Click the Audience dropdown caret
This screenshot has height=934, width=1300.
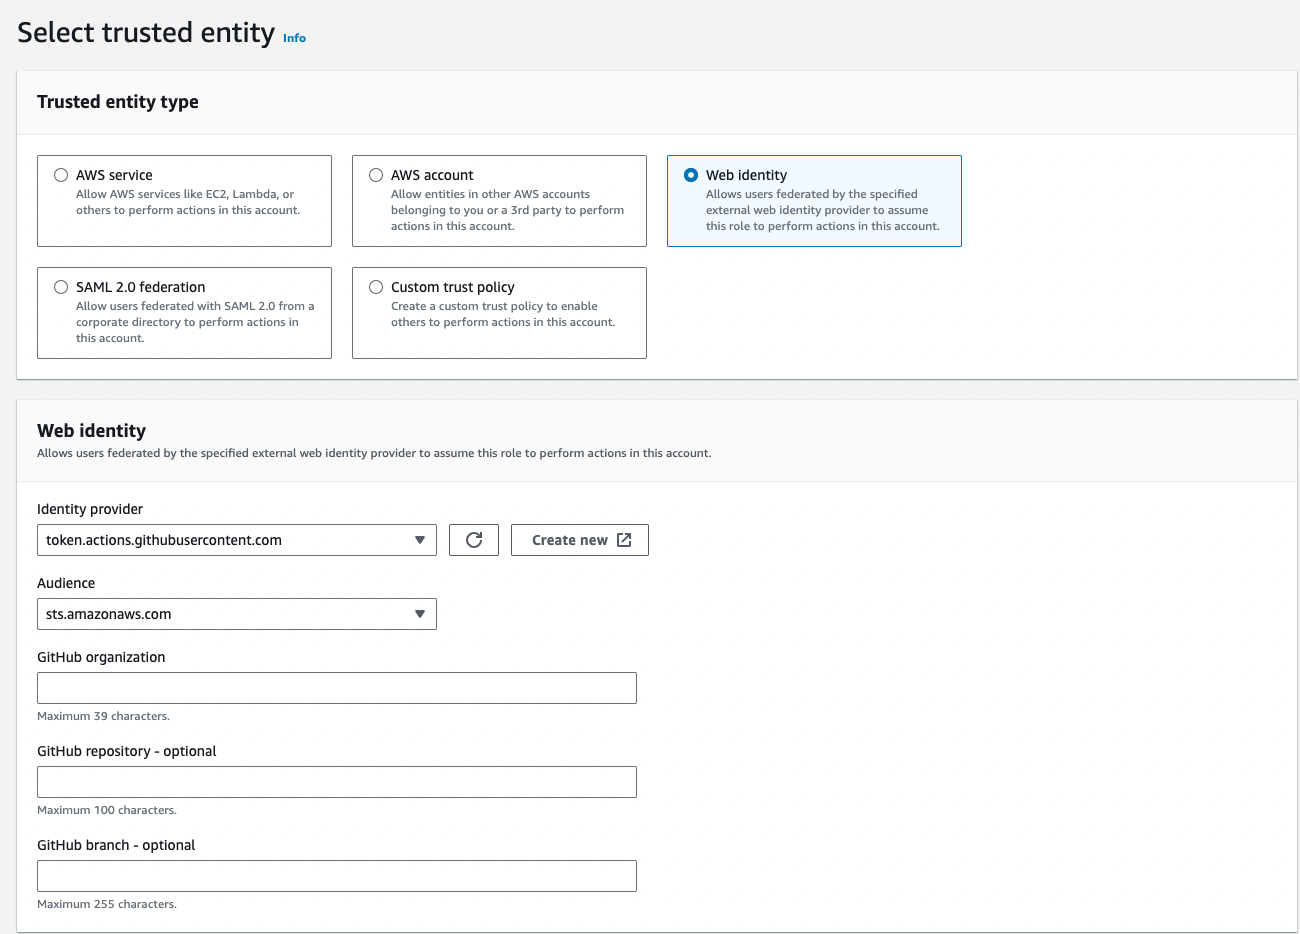pyautogui.click(x=419, y=613)
